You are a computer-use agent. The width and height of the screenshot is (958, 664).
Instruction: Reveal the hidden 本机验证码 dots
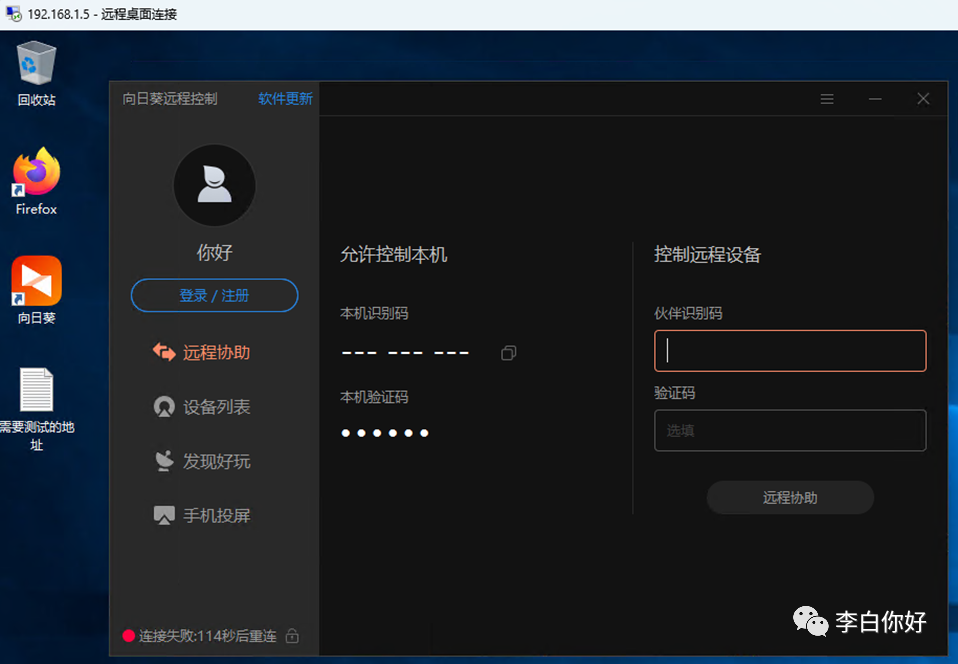pos(385,433)
